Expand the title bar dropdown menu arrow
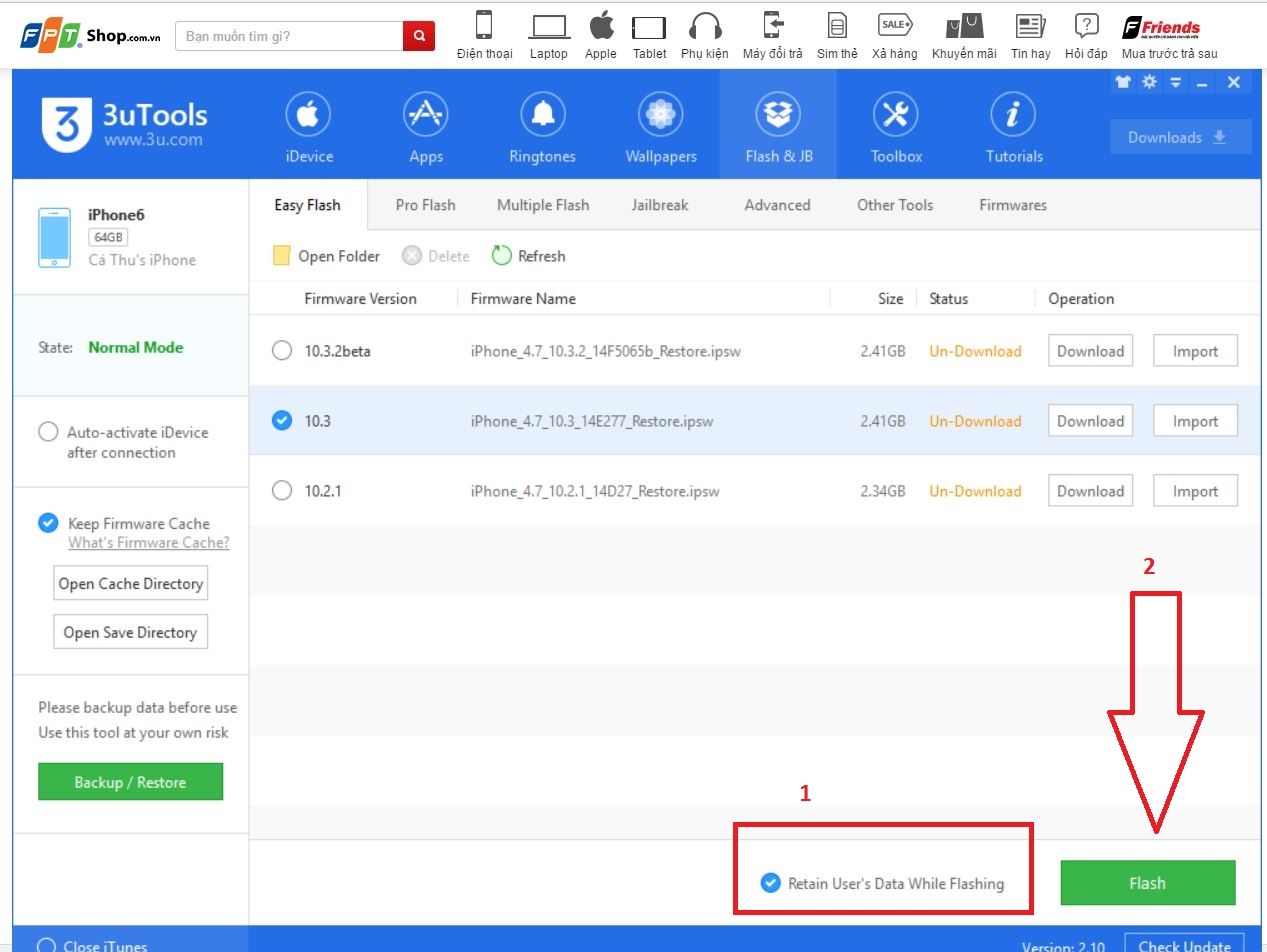The width and height of the screenshot is (1267, 952). [x=1175, y=83]
